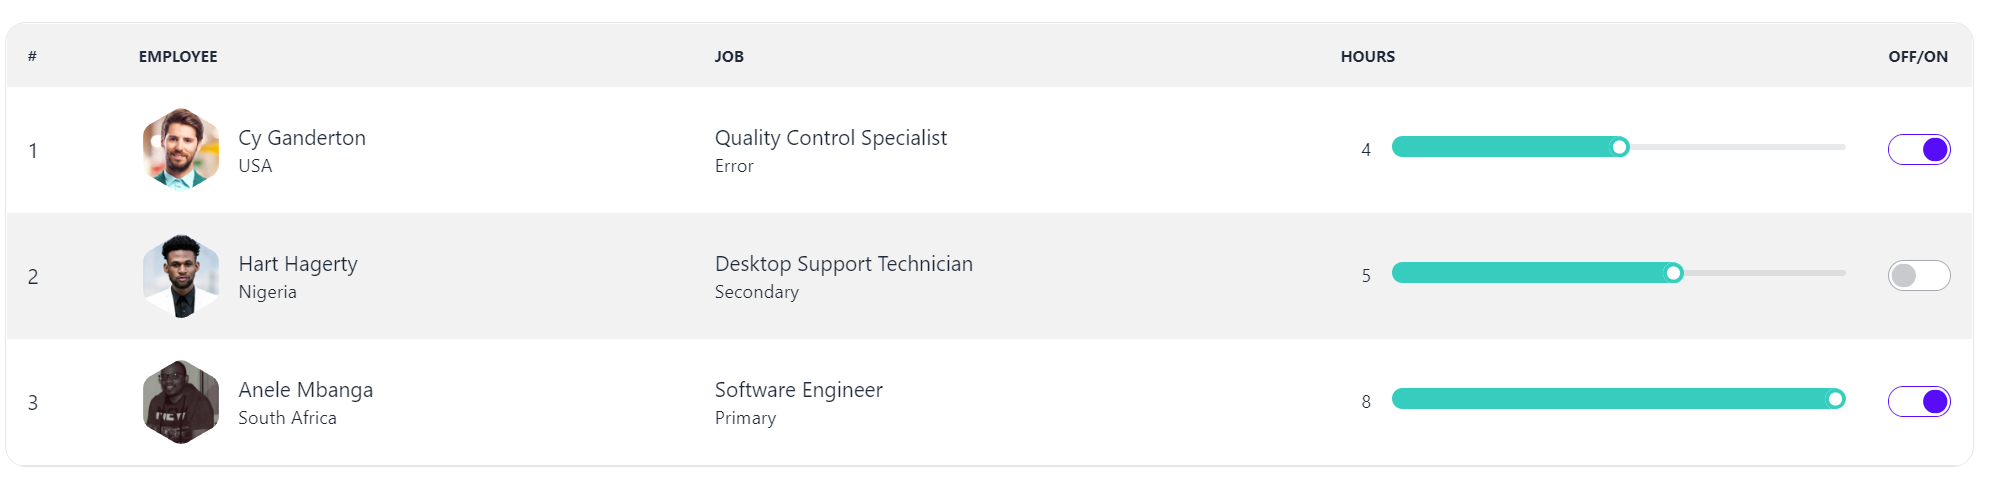This screenshot has width=1994, height=479.
Task: Select the name Cy Ganderton
Action: click(302, 138)
